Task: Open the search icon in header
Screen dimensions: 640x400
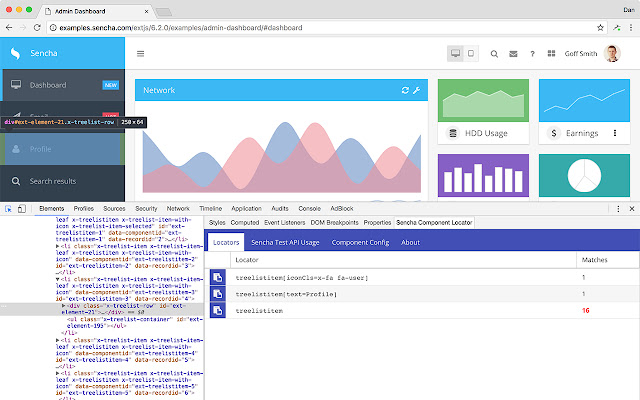Action: [x=494, y=54]
